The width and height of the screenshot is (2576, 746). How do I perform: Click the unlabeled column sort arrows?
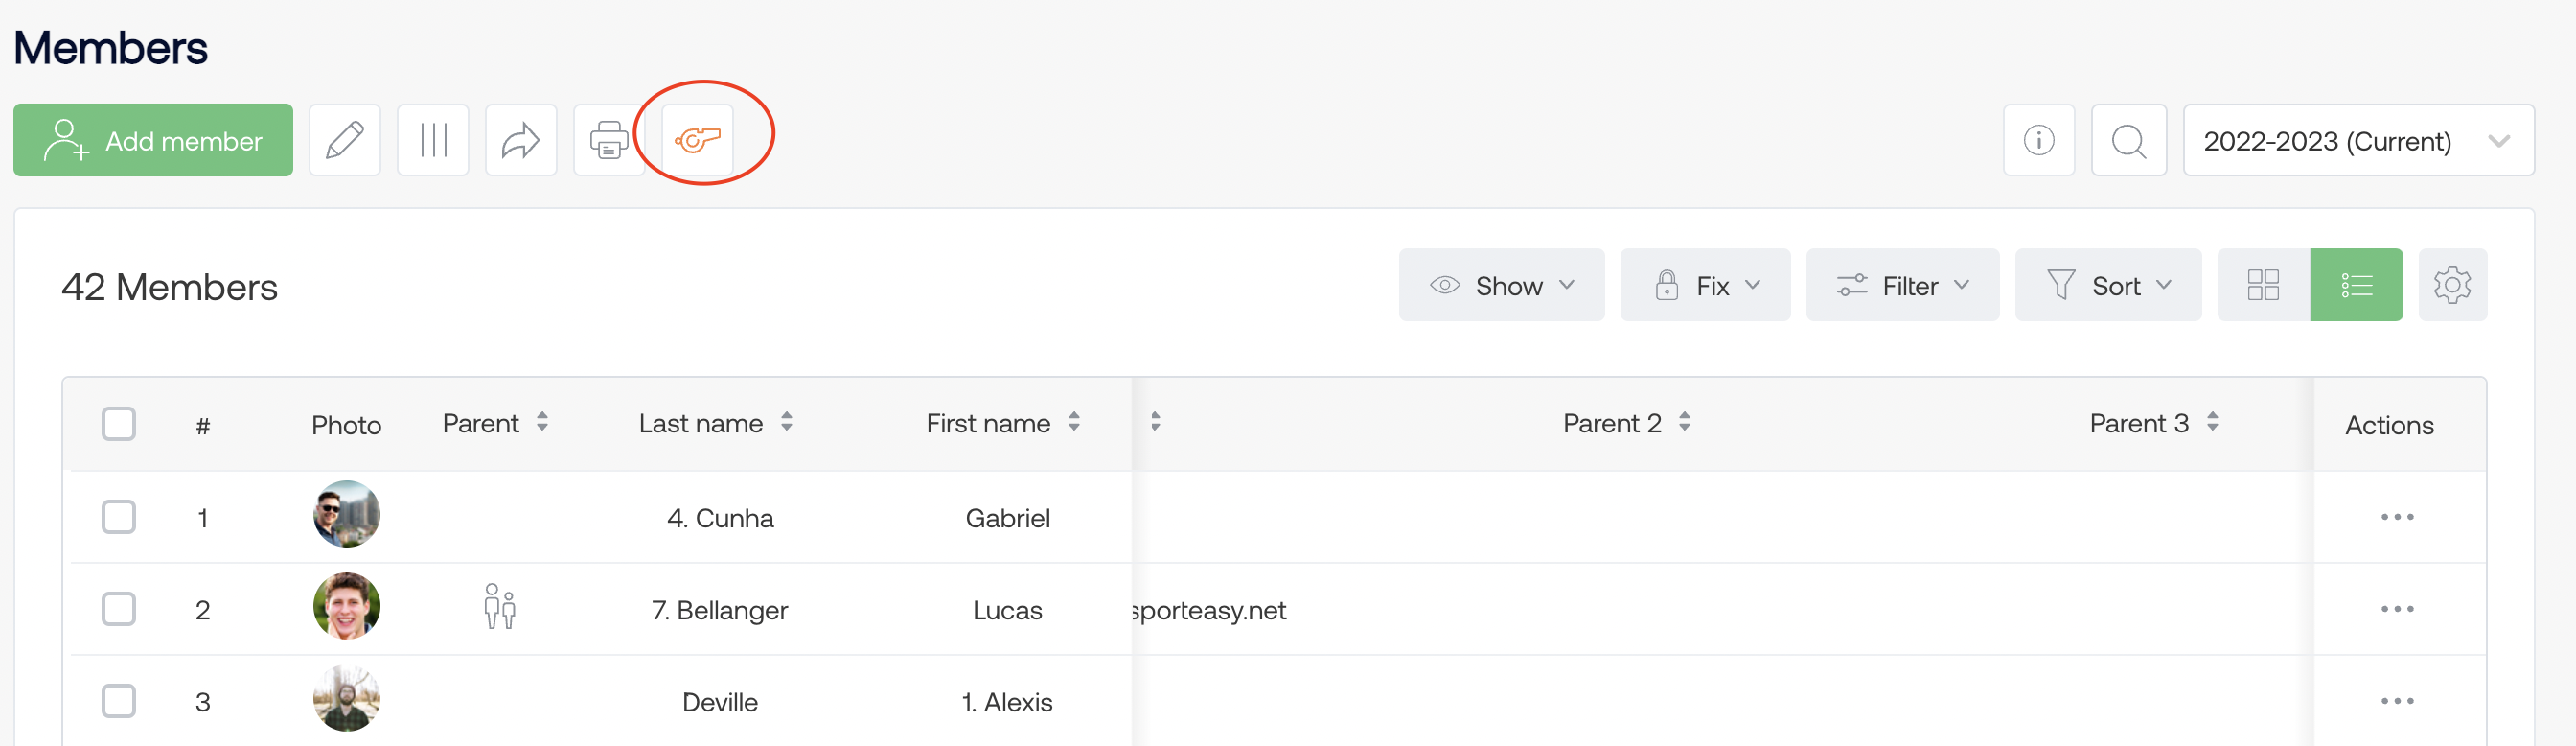[x=1155, y=422]
